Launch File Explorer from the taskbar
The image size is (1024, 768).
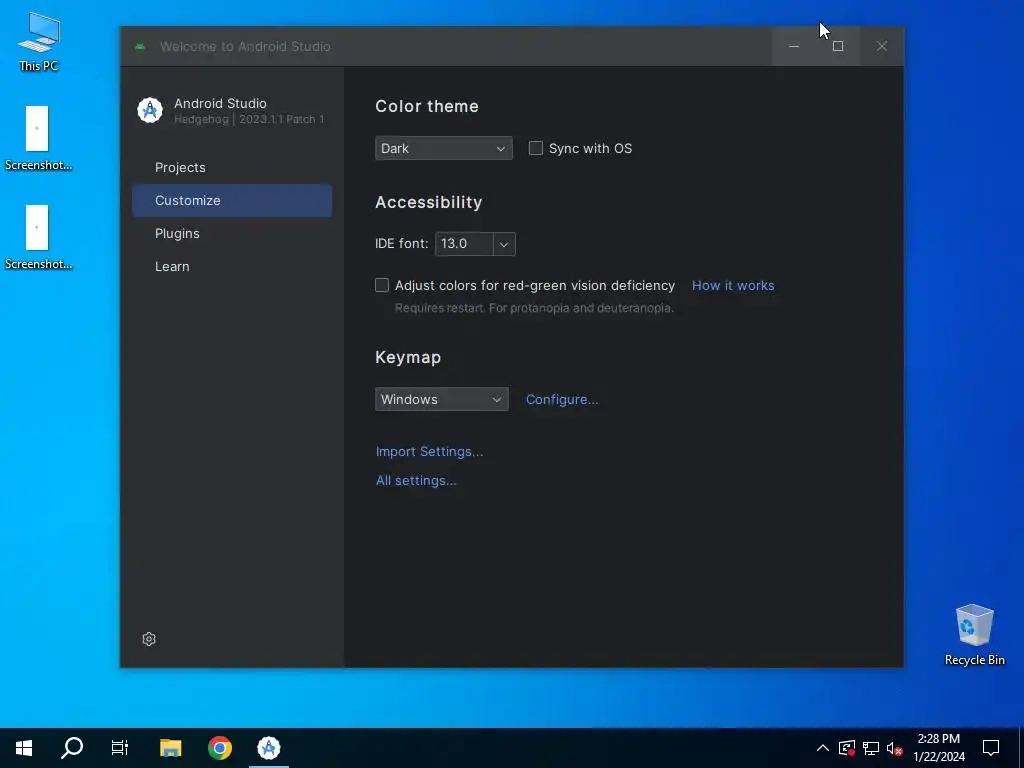click(x=170, y=748)
